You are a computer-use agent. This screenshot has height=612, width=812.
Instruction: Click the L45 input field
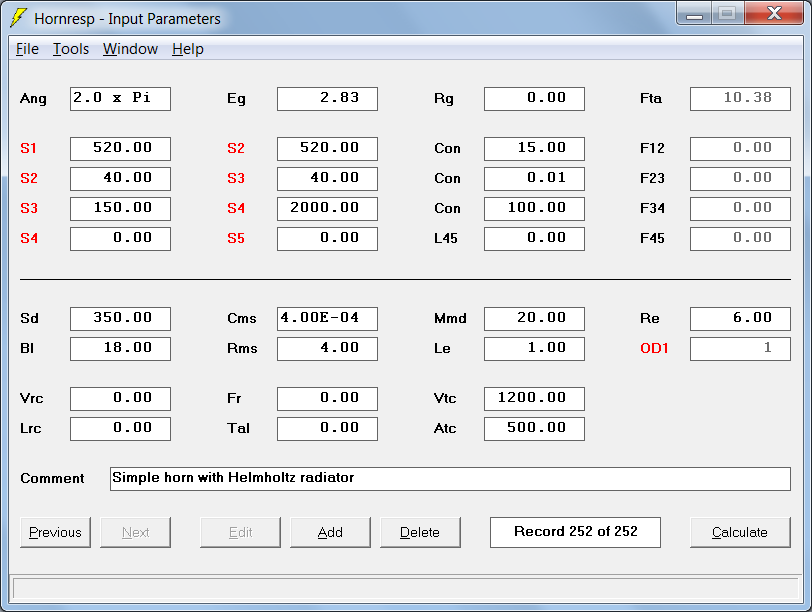[534, 239]
